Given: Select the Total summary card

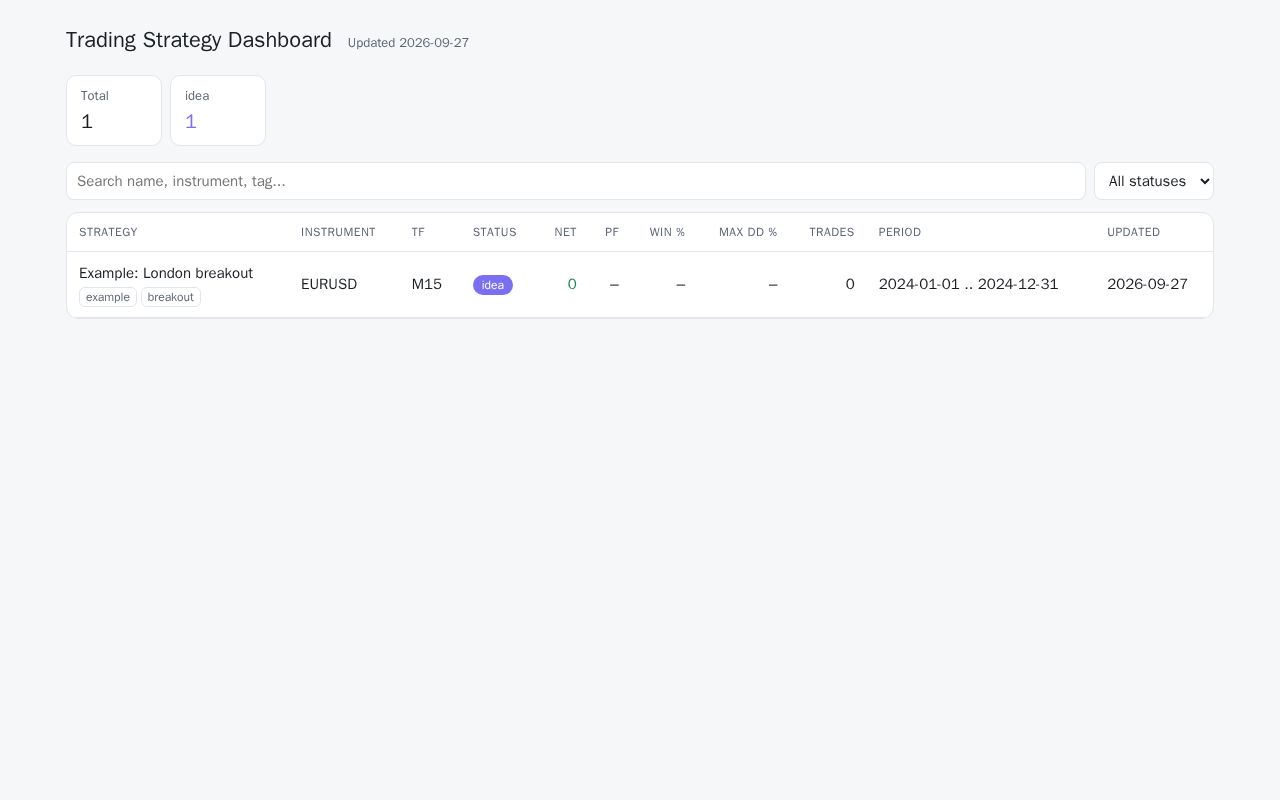Looking at the screenshot, I should click(x=114, y=110).
